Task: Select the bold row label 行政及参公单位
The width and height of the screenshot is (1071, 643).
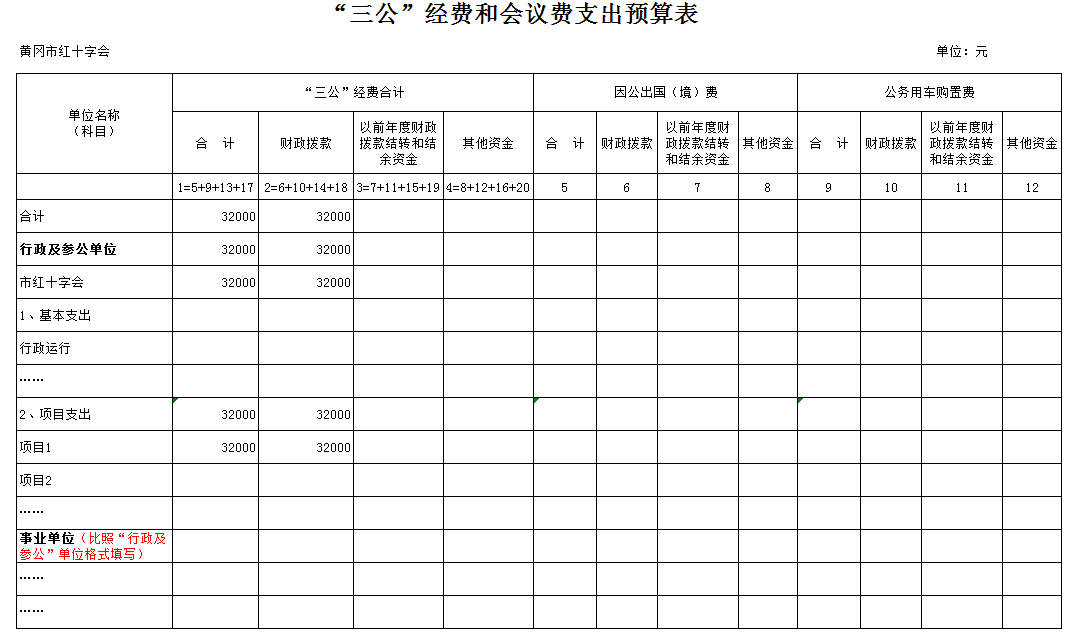Action: 68,249
